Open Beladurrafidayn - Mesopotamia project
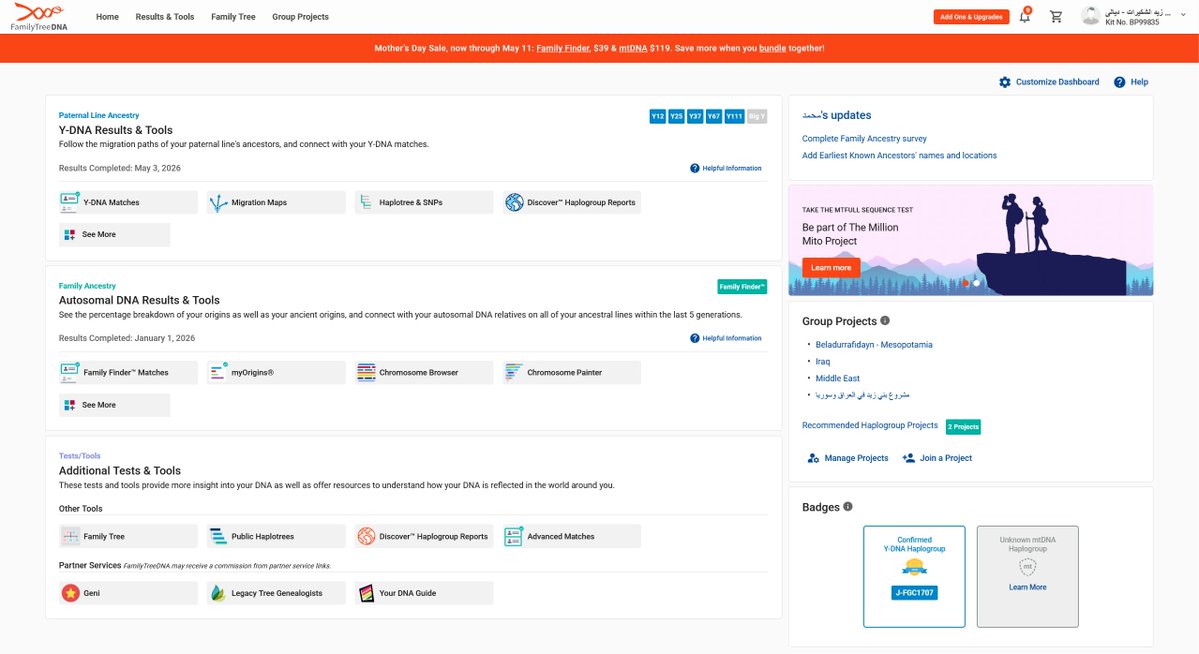Viewport: 1199px width, 654px height. point(874,345)
